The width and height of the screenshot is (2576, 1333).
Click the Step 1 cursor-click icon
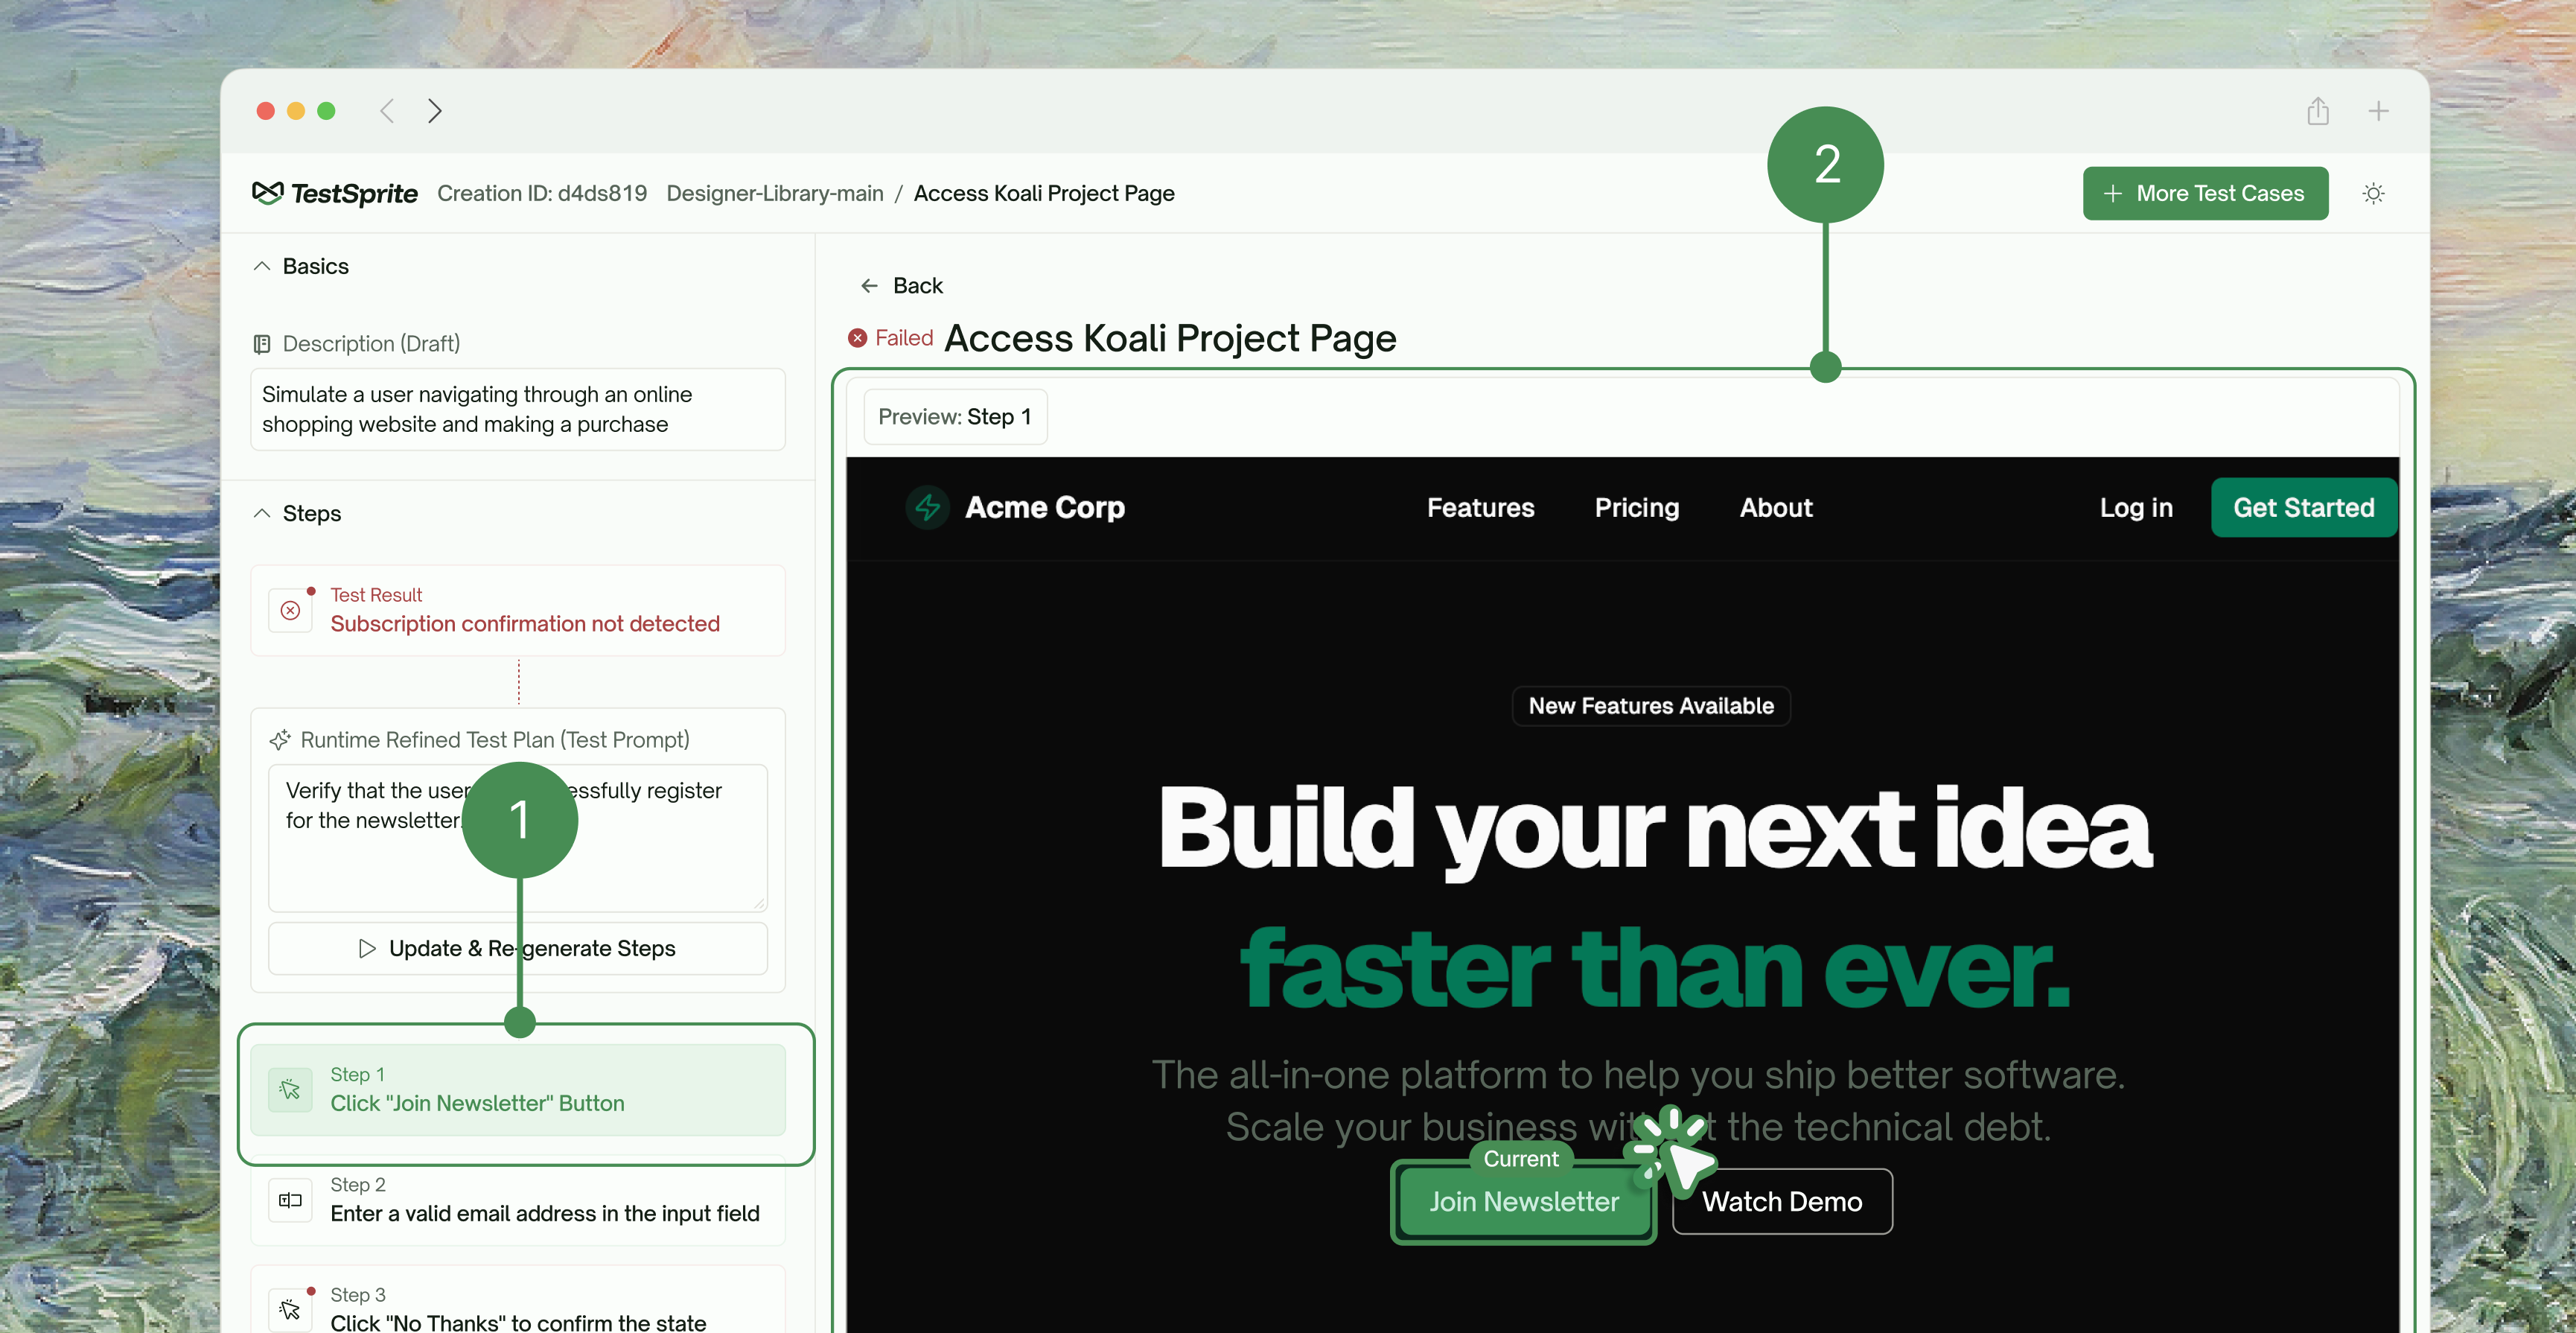291,1090
